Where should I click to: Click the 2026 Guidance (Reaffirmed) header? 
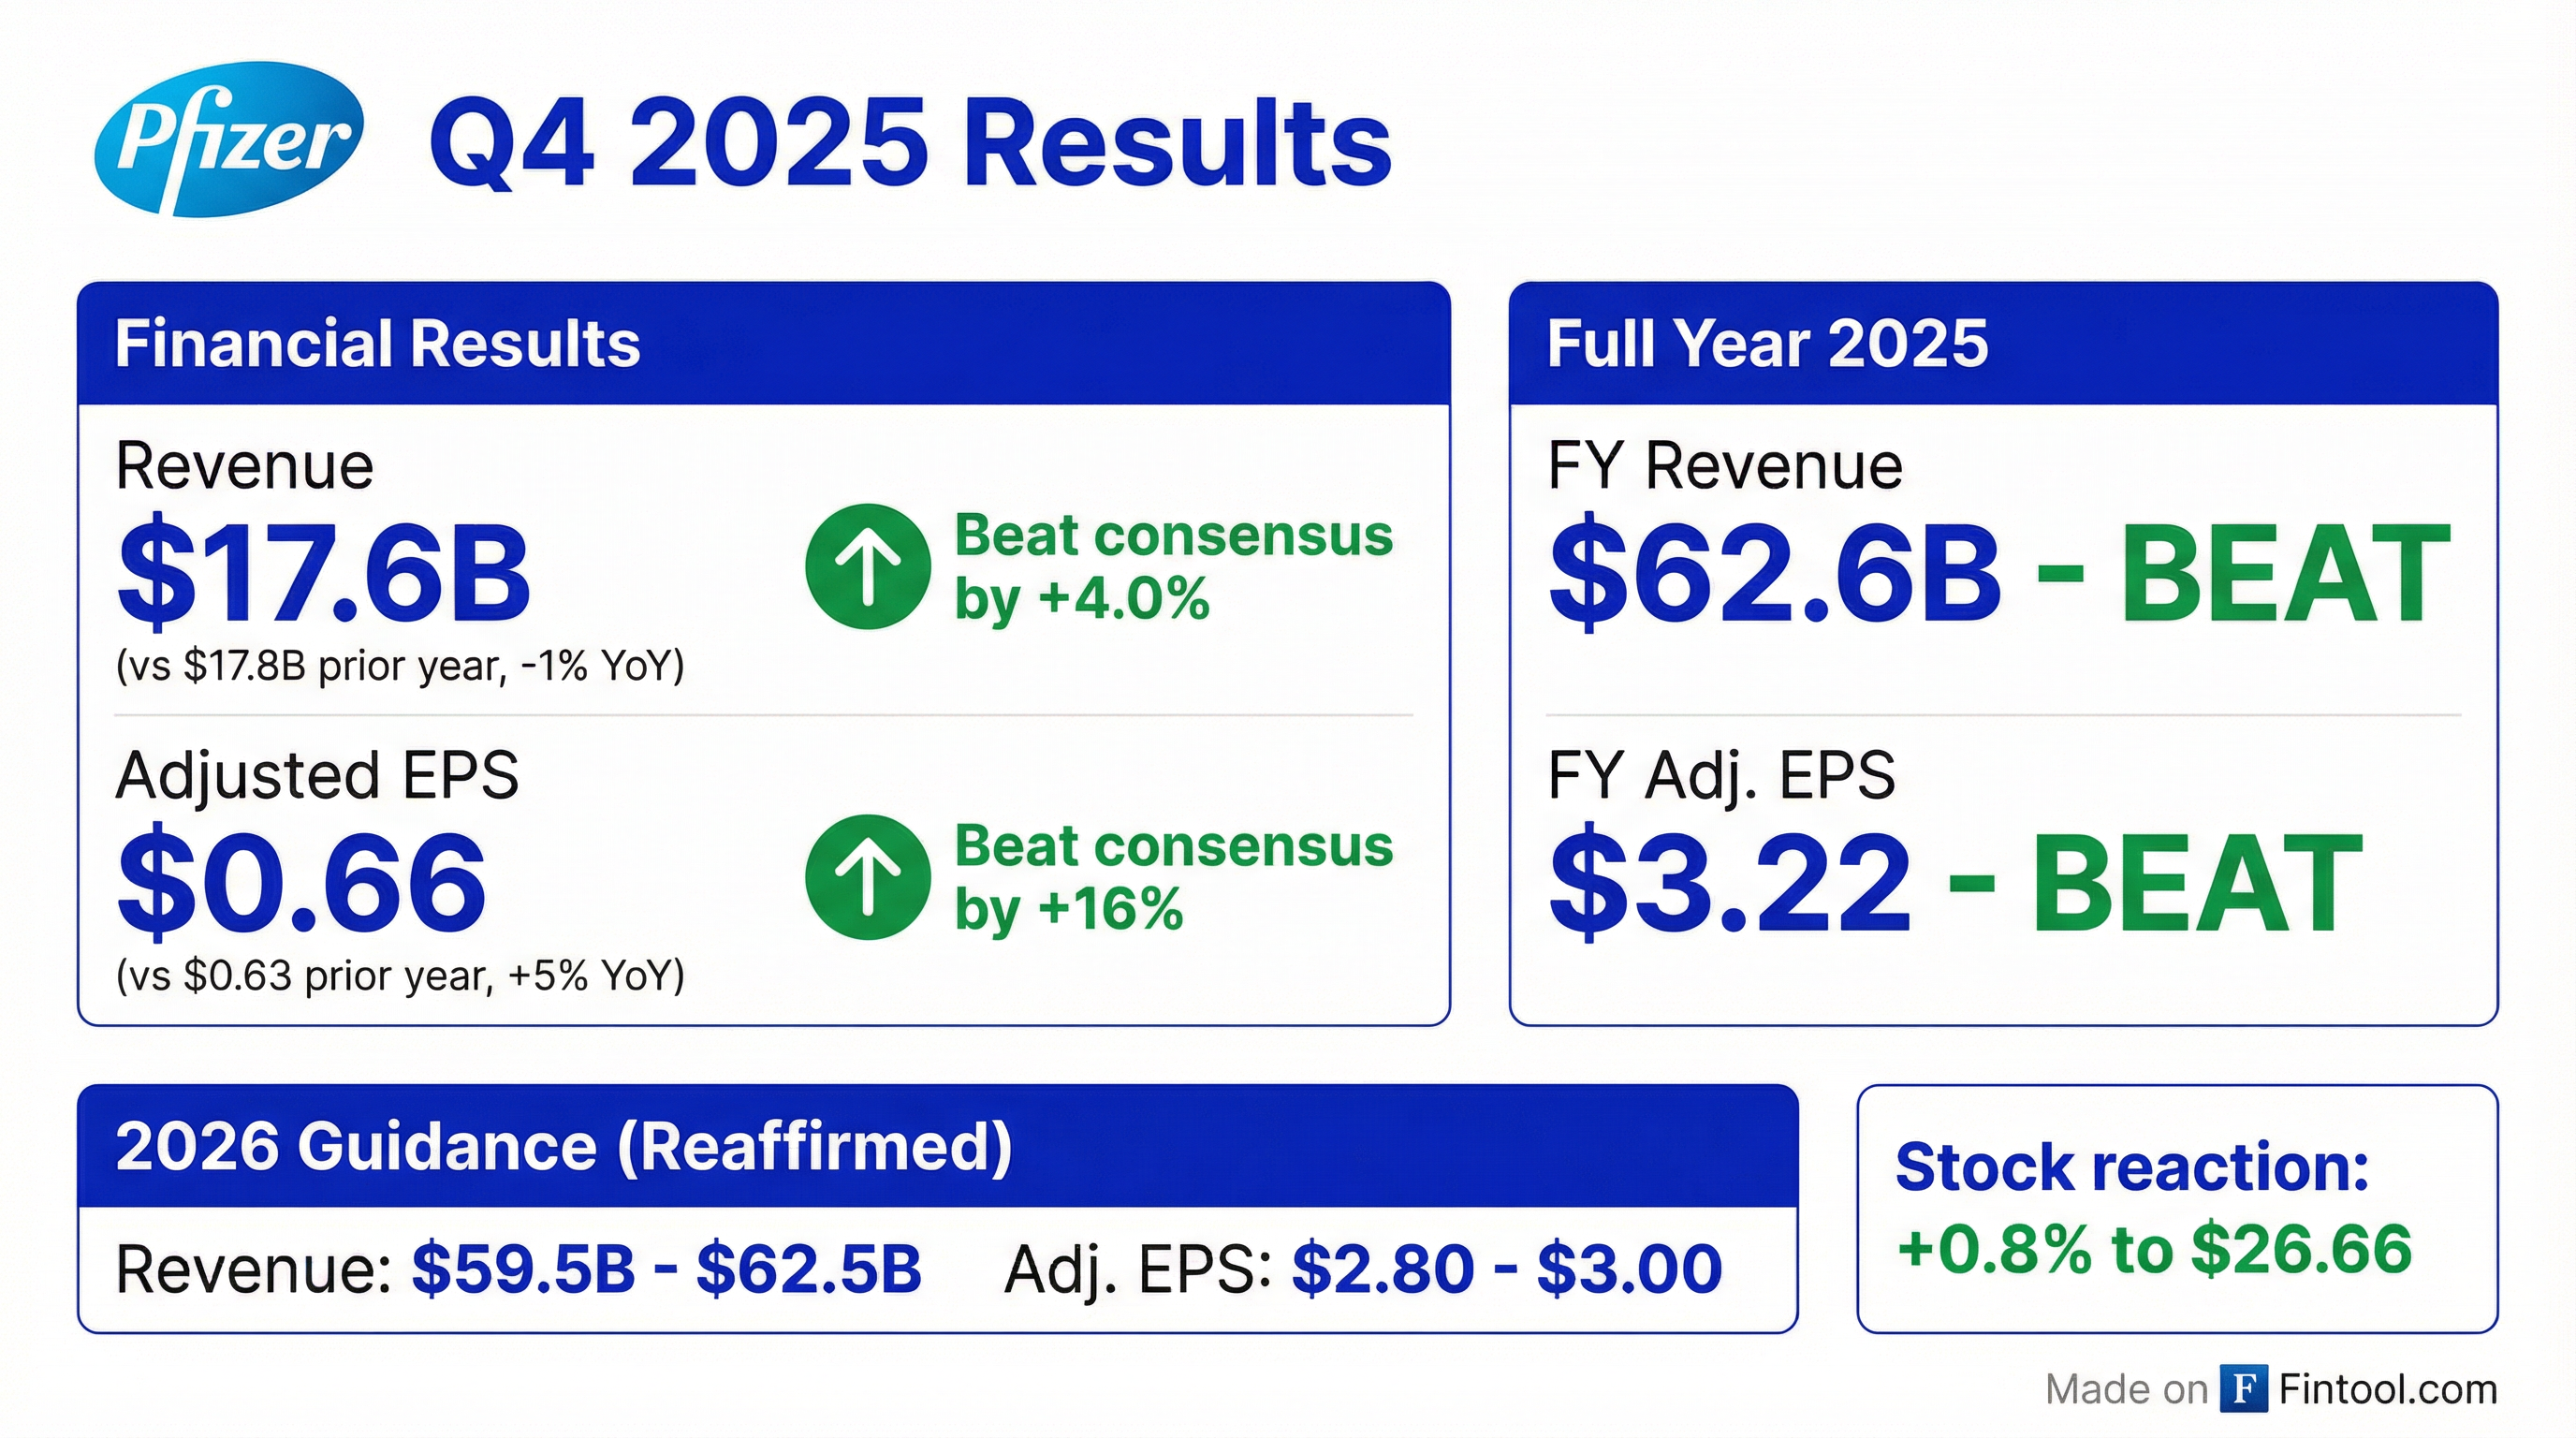pyautogui.click(x=937, y=1146)
